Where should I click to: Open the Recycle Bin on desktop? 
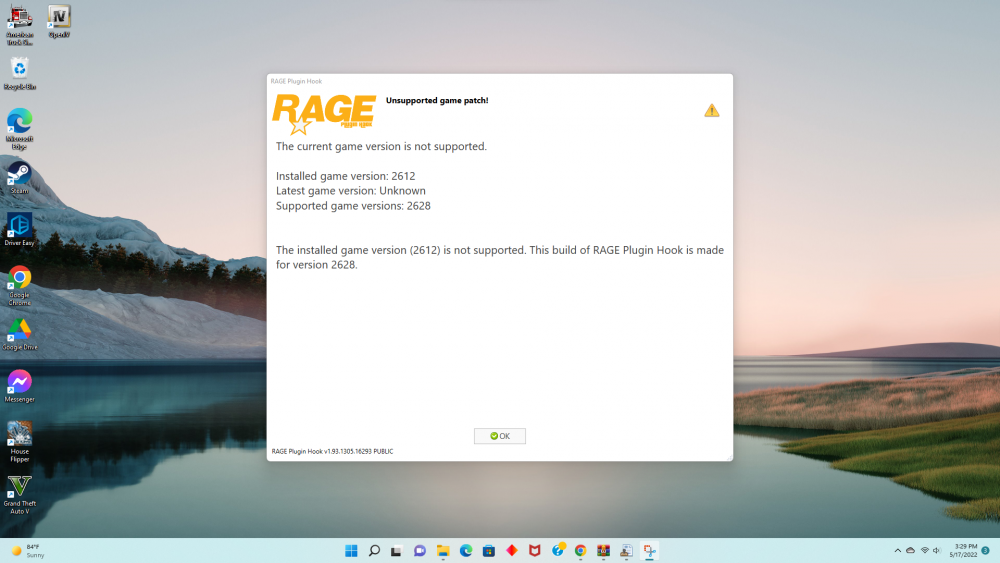[19, 73]
